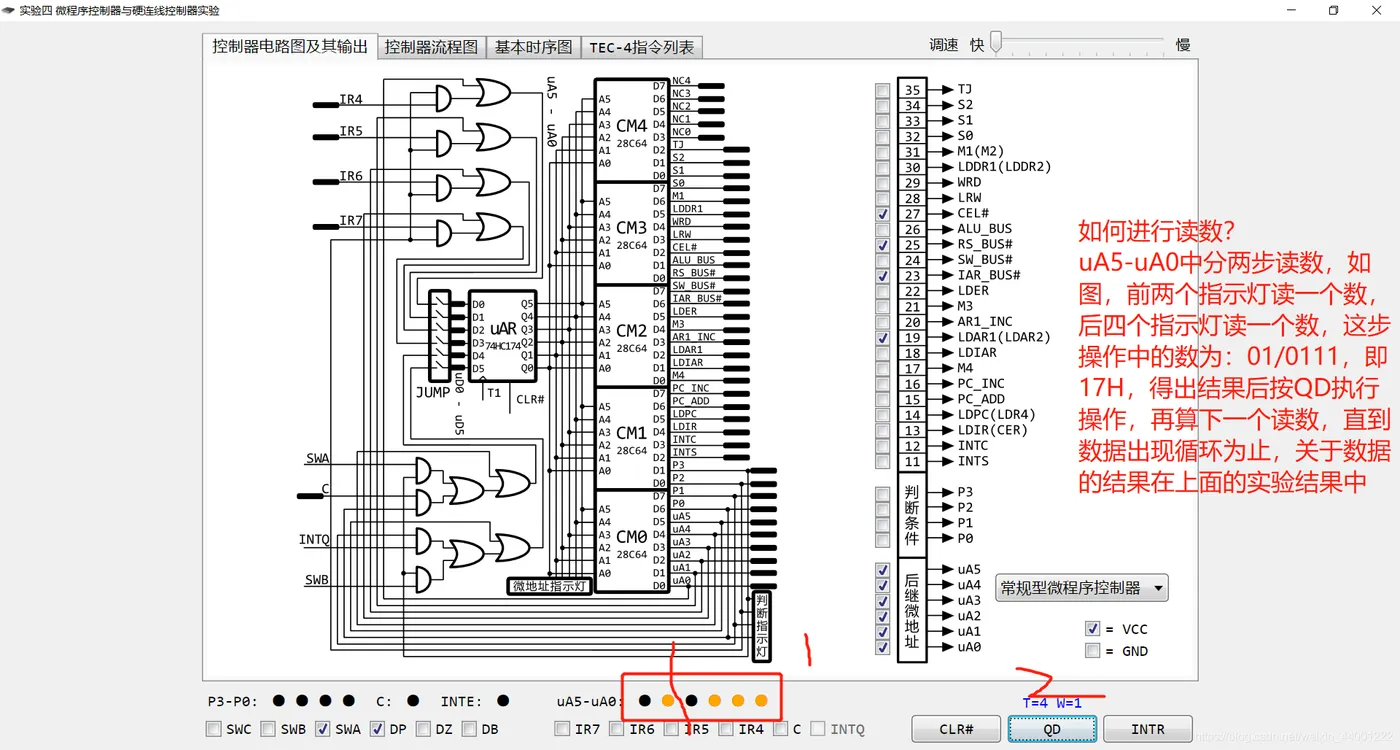Enable checkbox for 31 M1(M2)

(x=882, y=152)
